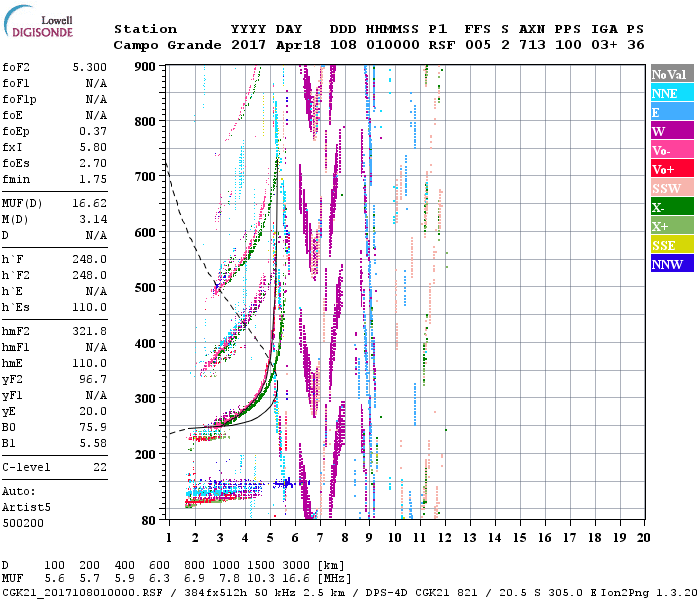Click the Lowell Digisonde logo

coord(38,22)
